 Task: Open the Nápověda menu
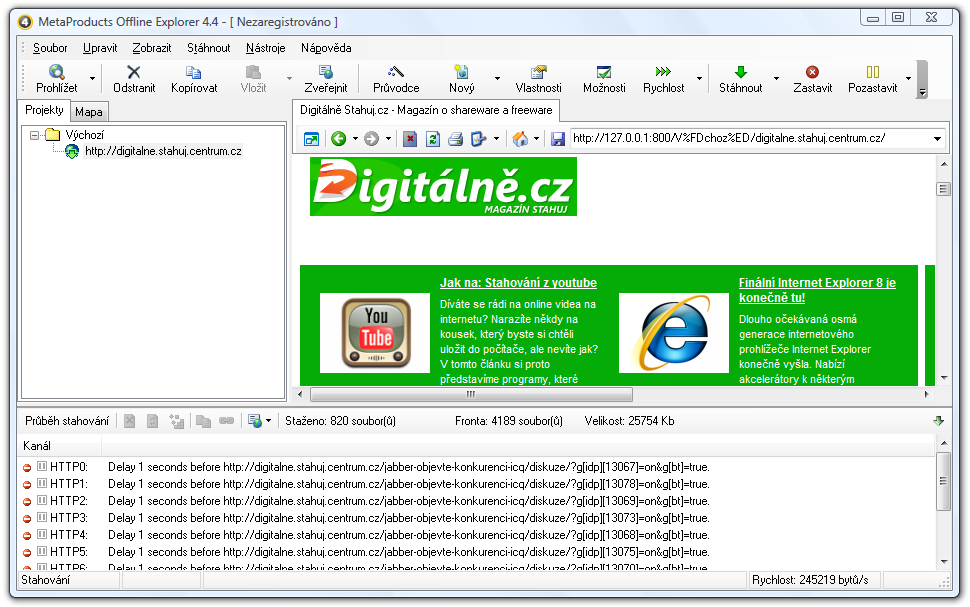(x=326, y=48)
